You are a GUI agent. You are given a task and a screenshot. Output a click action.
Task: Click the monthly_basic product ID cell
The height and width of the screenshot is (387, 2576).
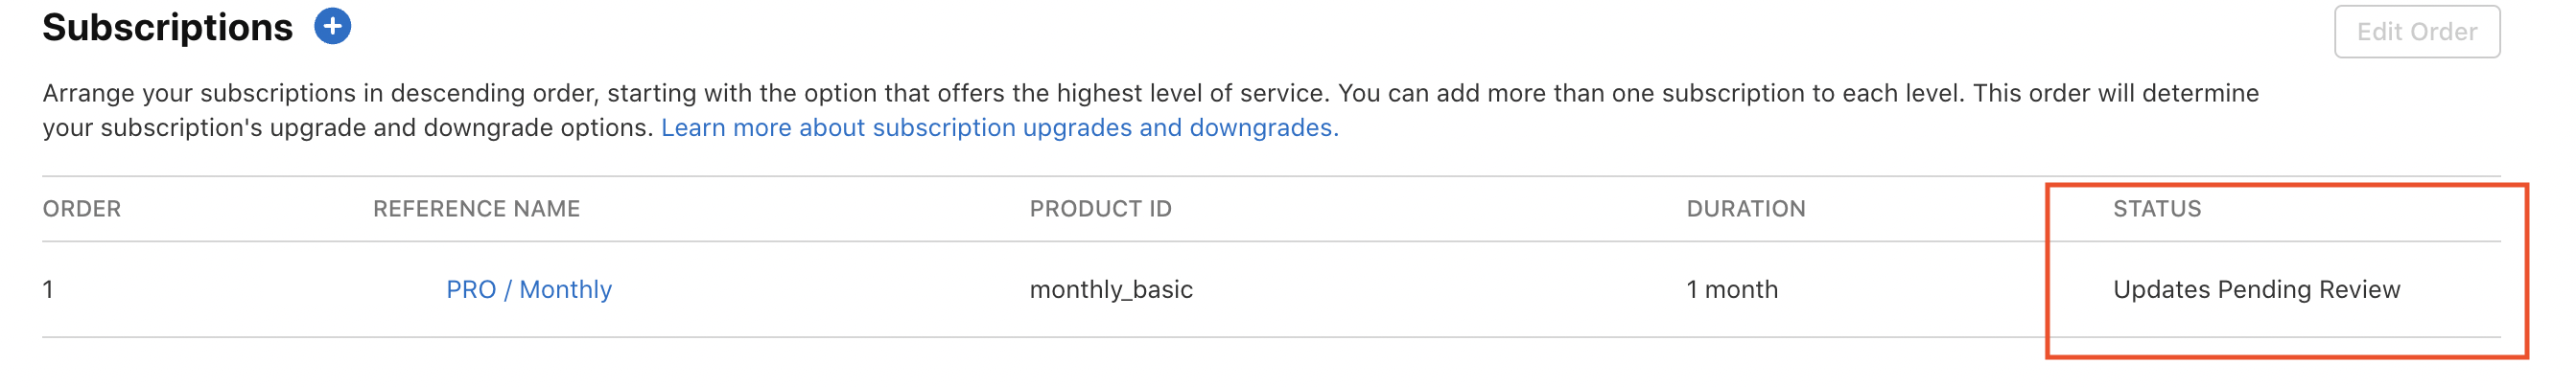coord(1110,290)
